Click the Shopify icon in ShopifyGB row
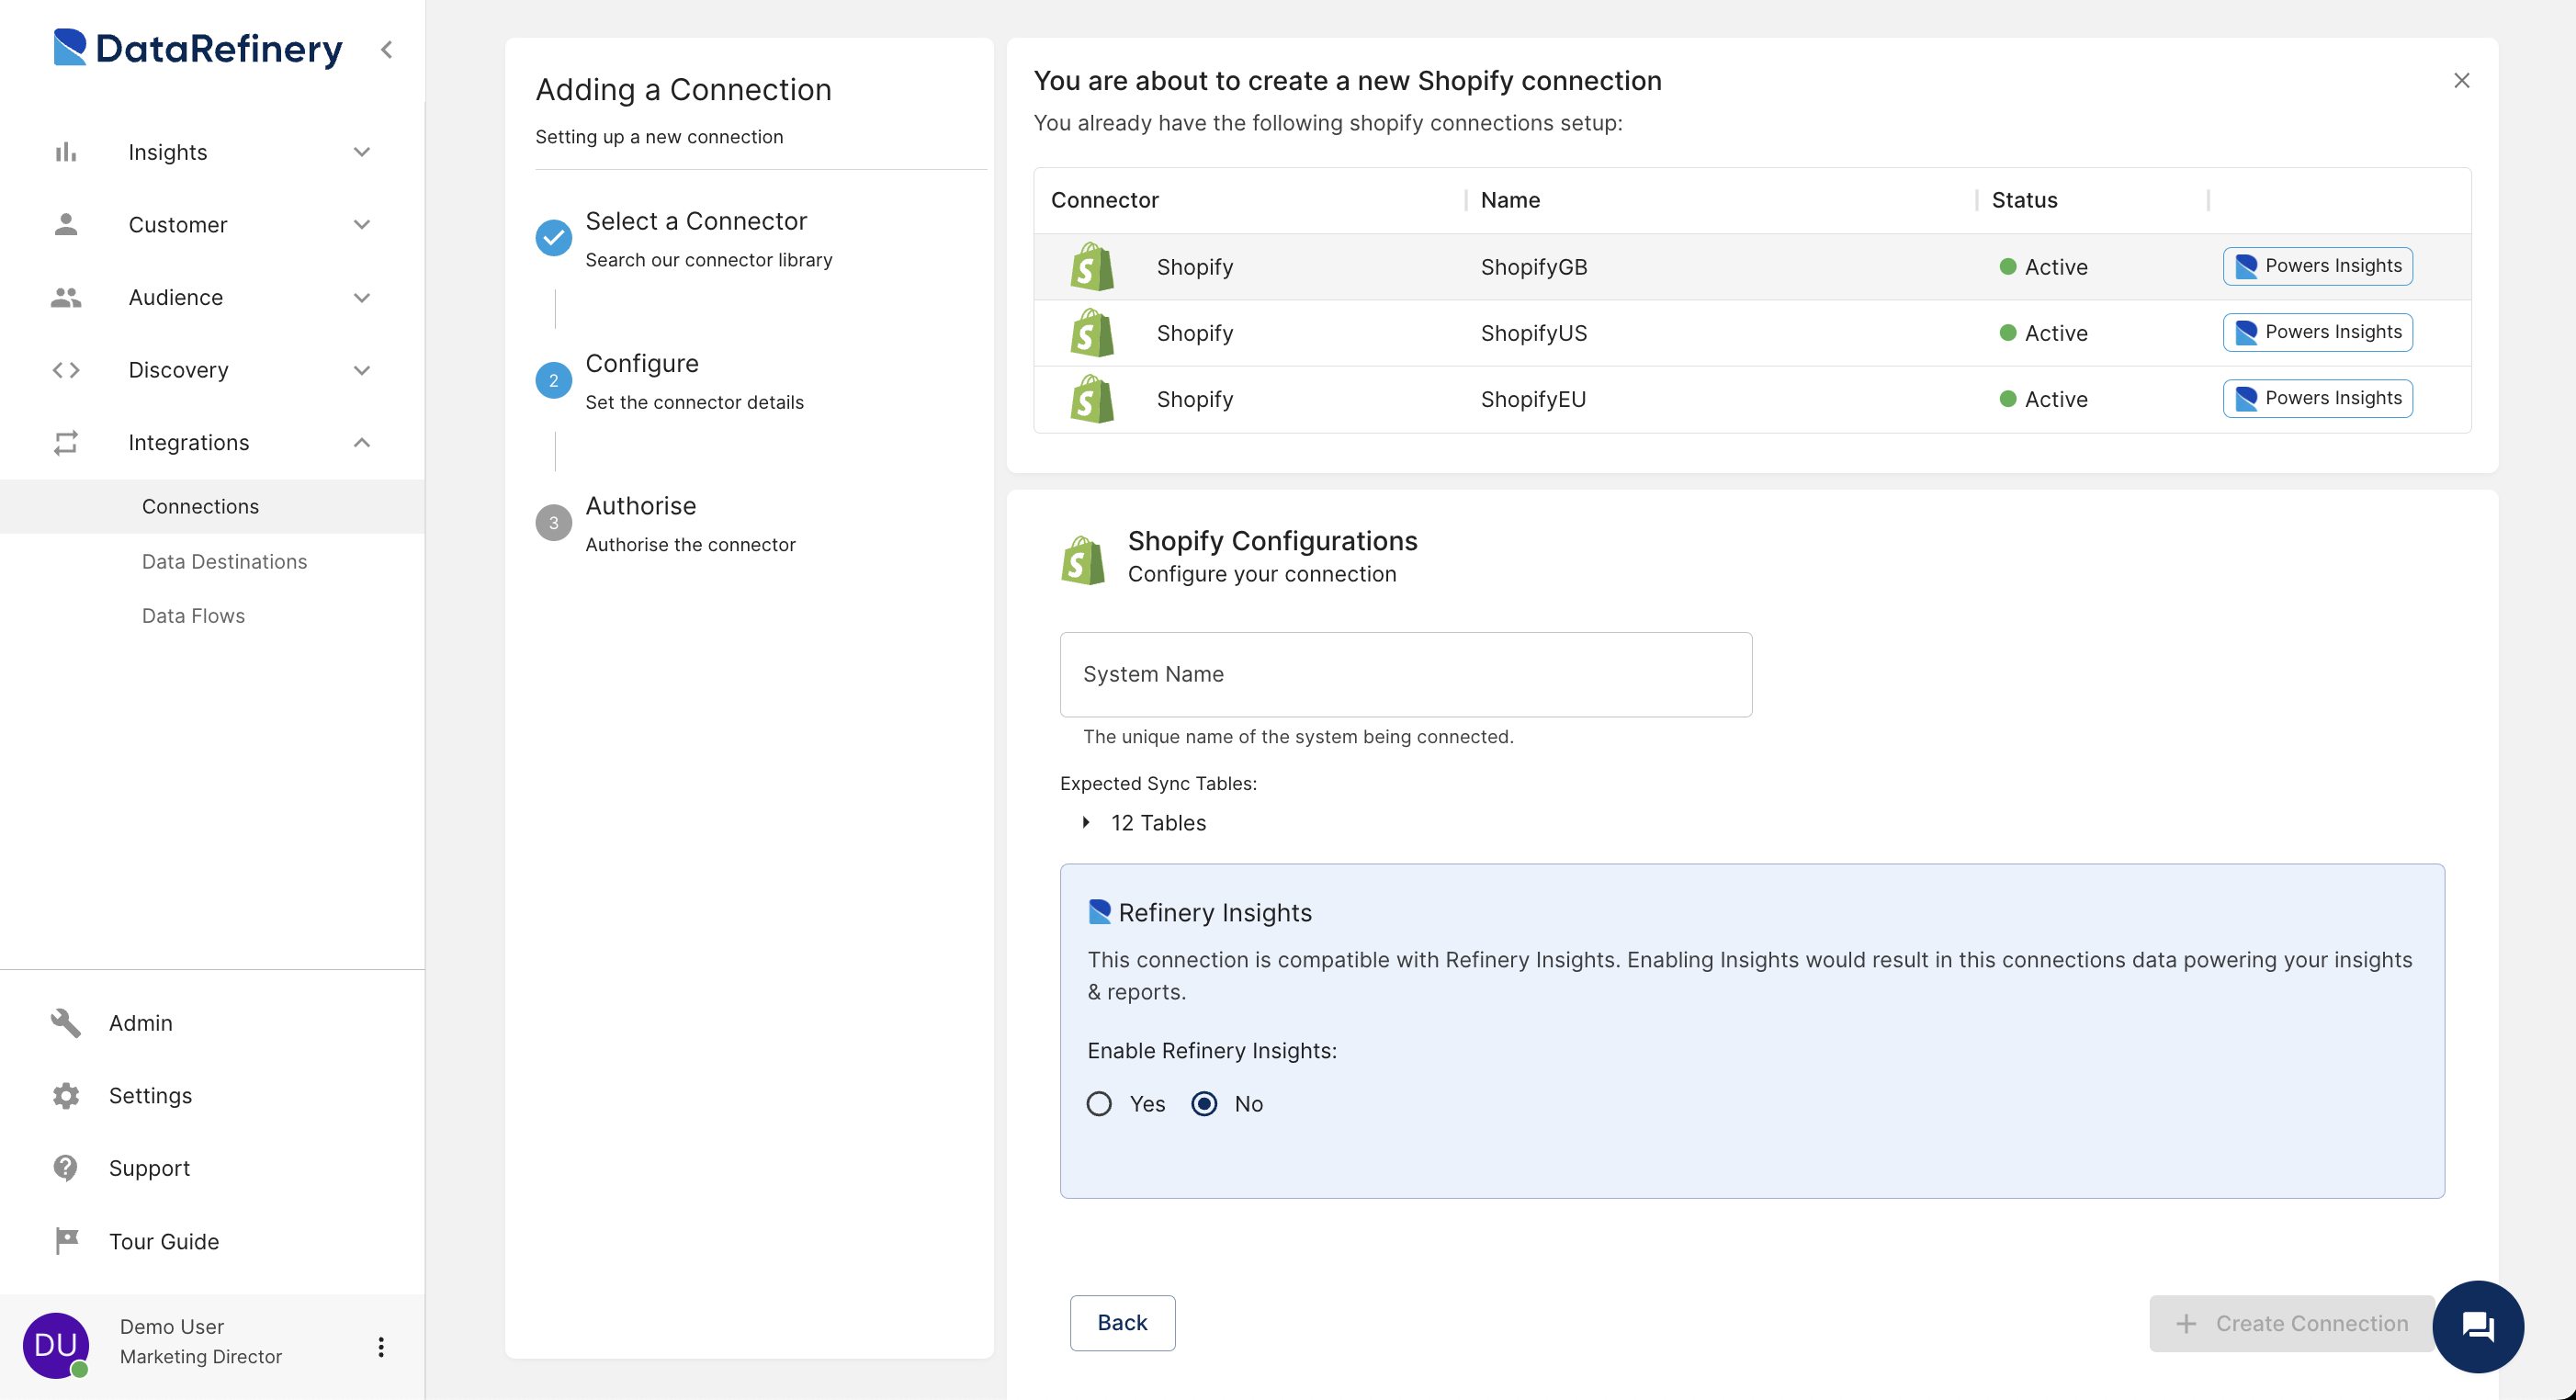The height and width of the screenshot is (1400, 2576). point(1092,267)
